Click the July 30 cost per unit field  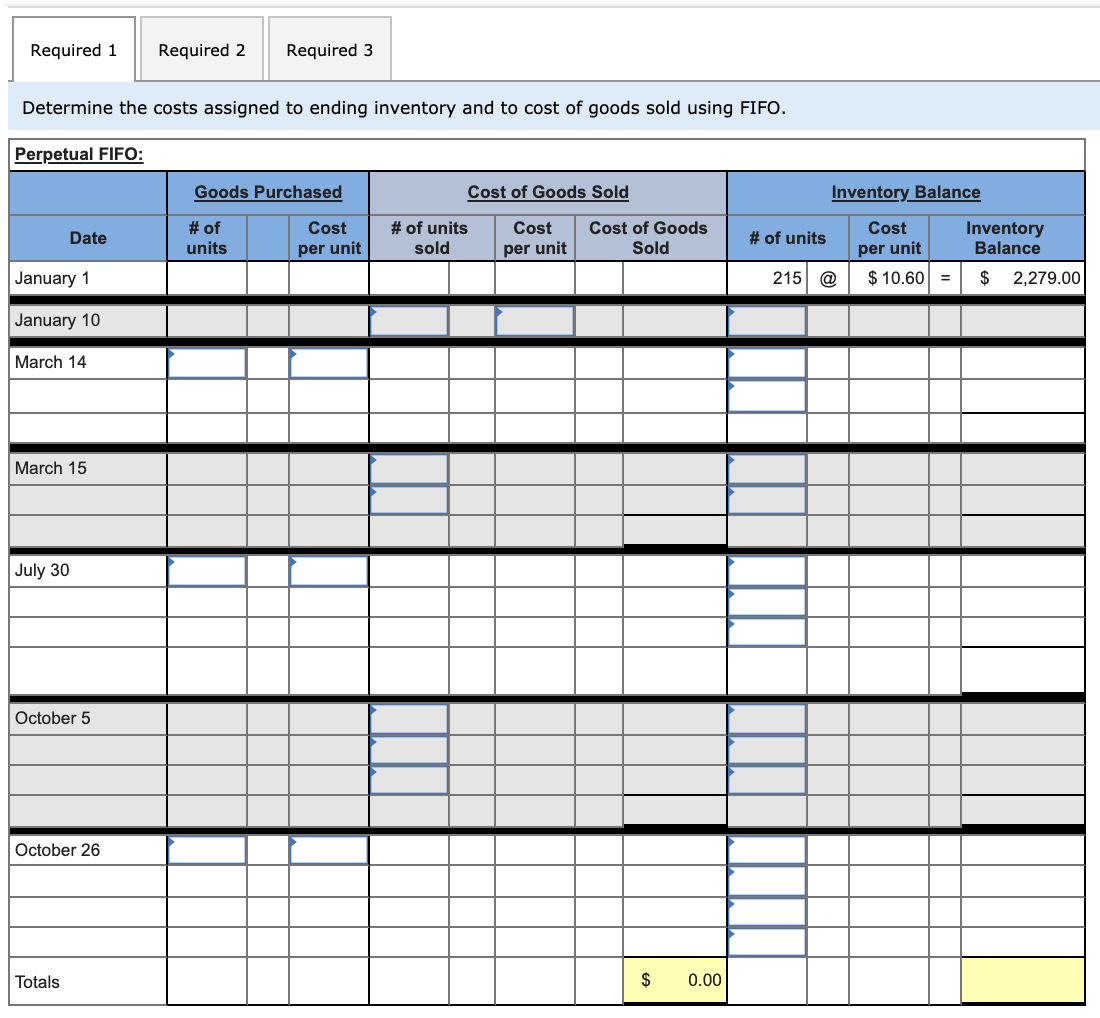[x=327, y=570]
